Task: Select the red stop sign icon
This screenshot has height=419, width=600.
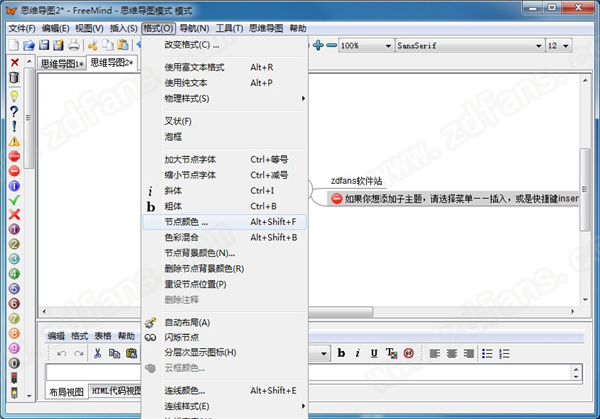Action: tap(14, 156)
